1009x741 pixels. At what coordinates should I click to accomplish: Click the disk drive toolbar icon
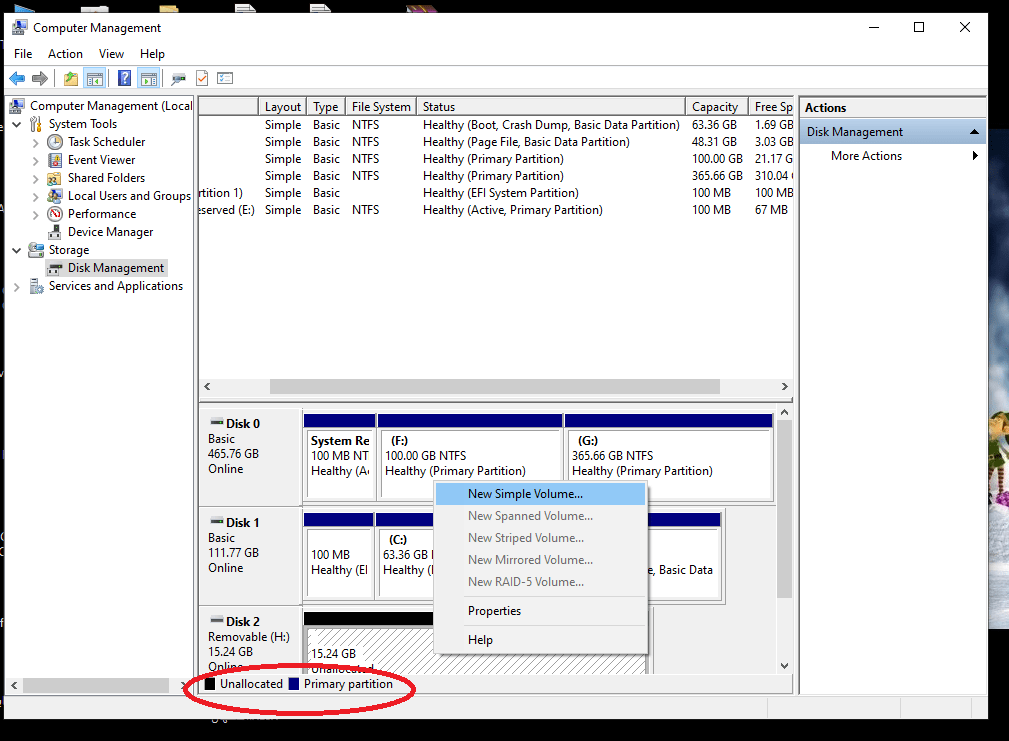pos(178,78)
